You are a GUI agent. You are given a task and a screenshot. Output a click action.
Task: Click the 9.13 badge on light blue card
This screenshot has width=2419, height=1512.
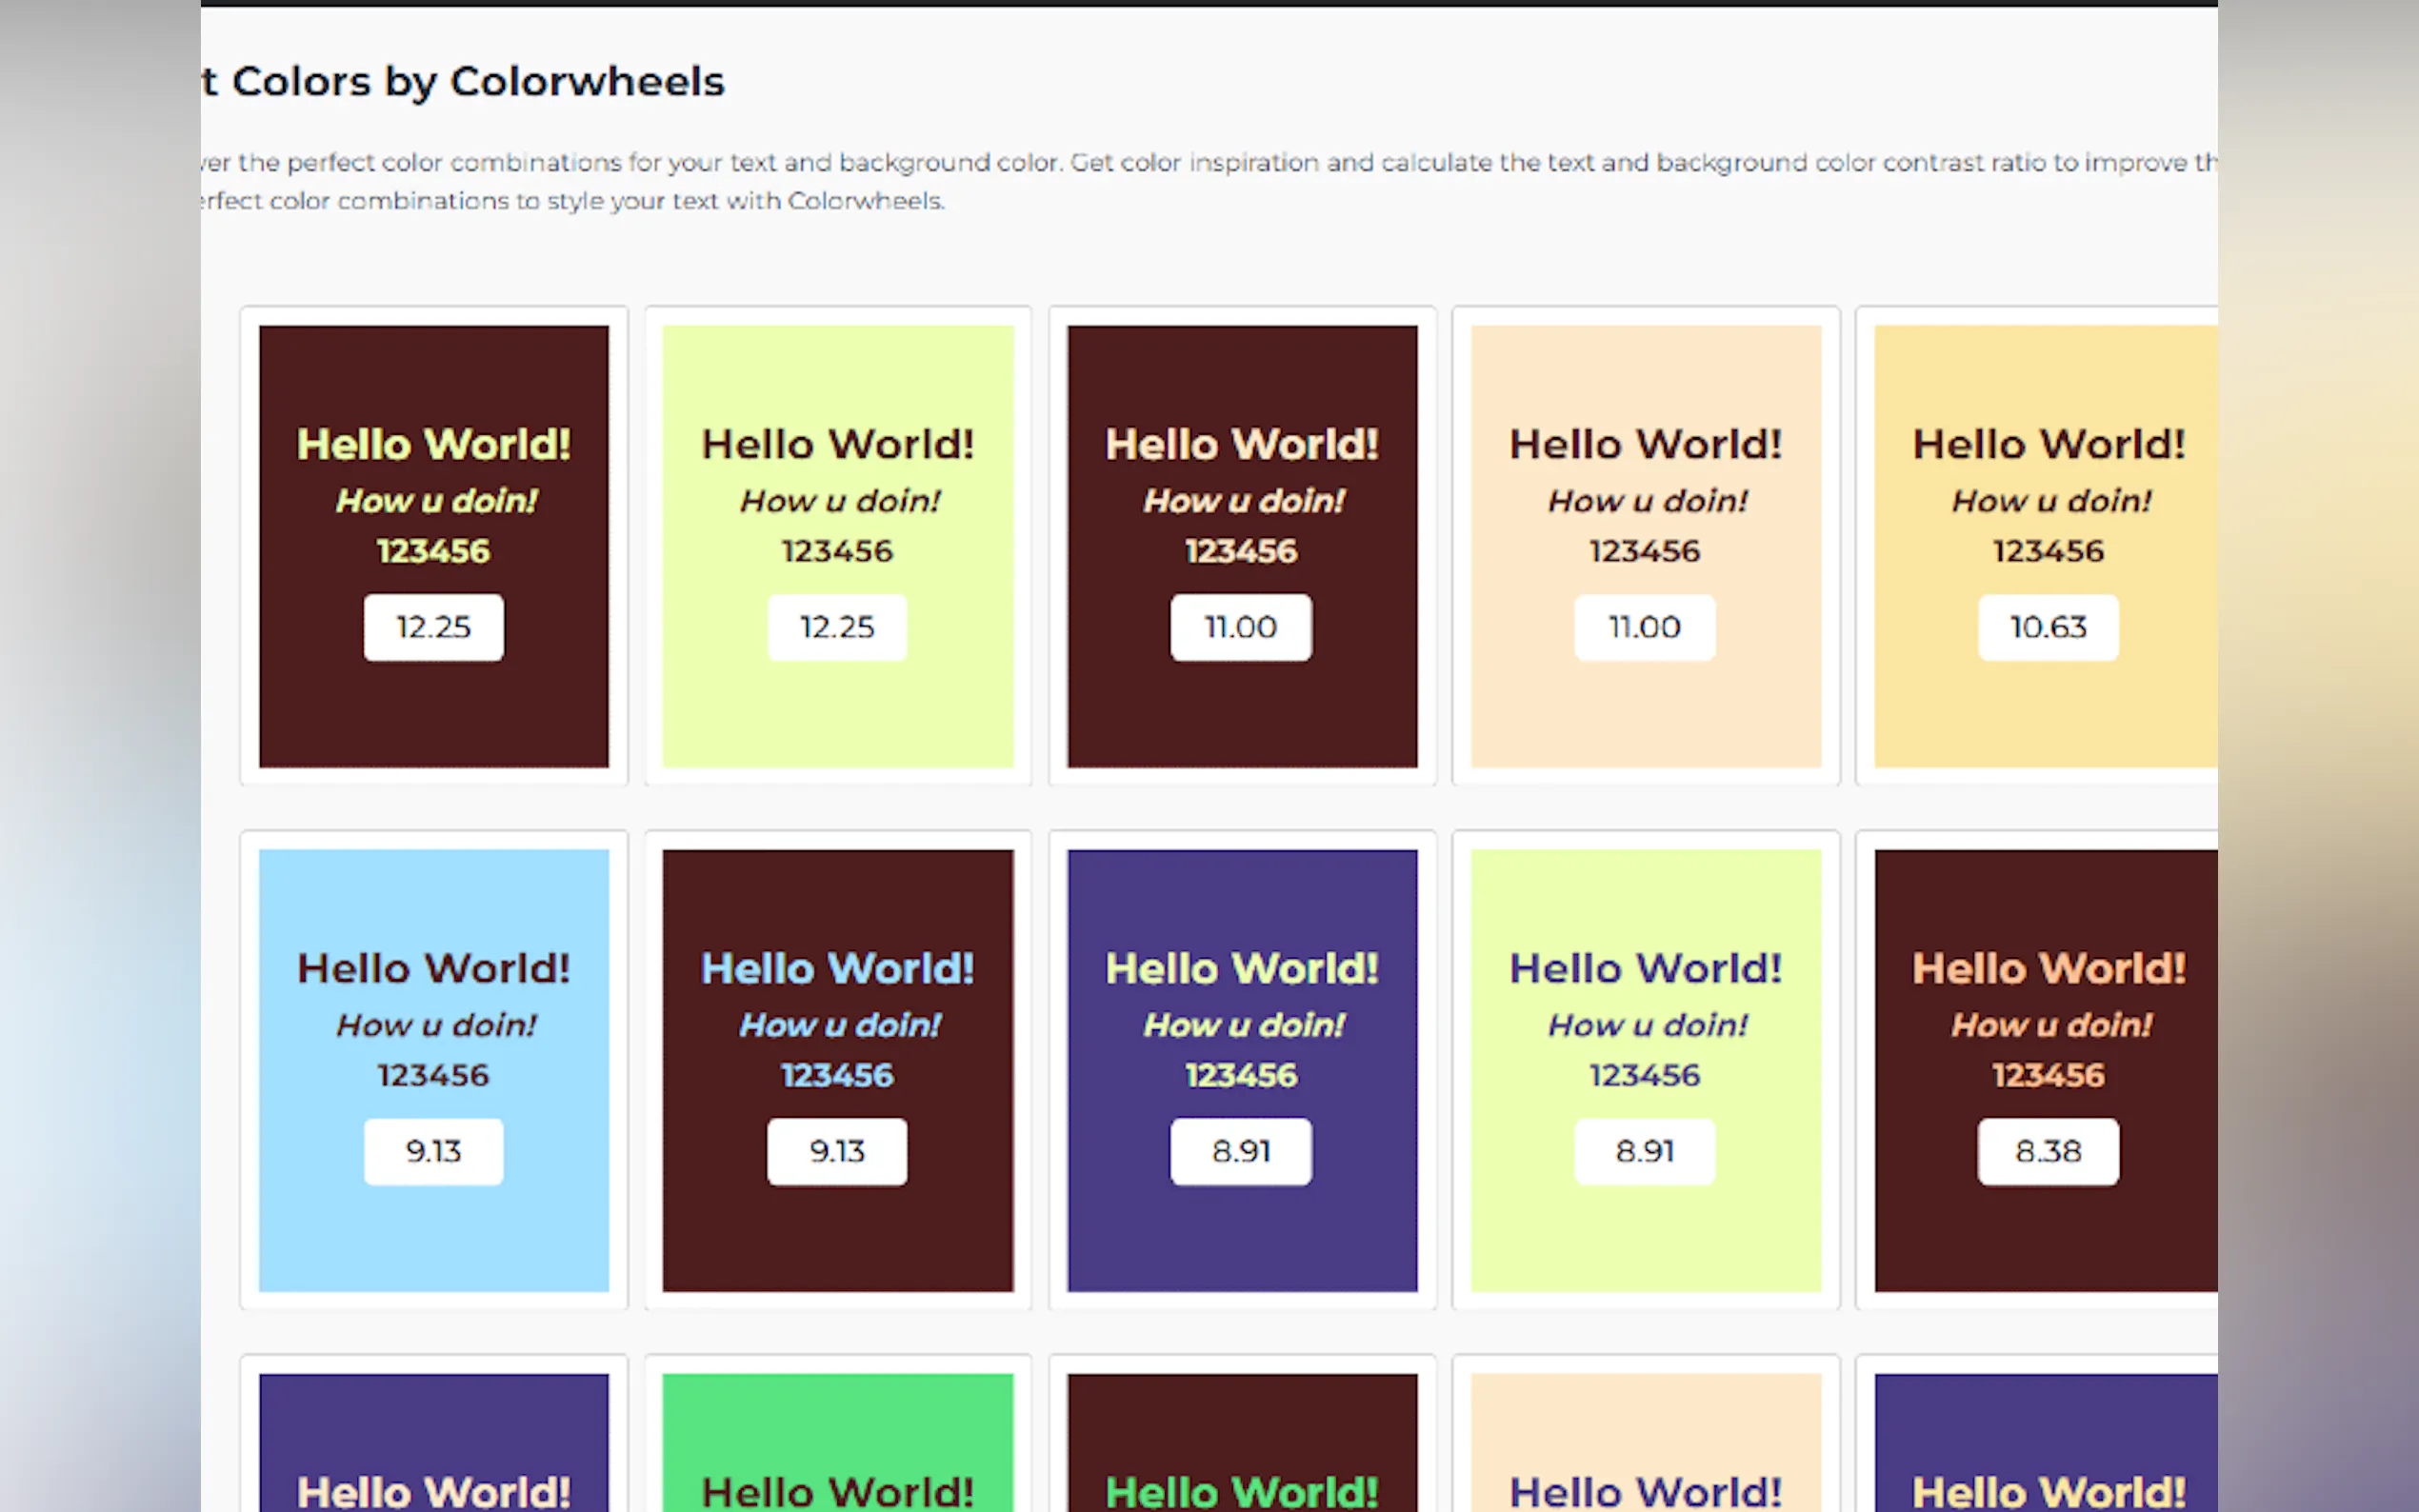433,1151
